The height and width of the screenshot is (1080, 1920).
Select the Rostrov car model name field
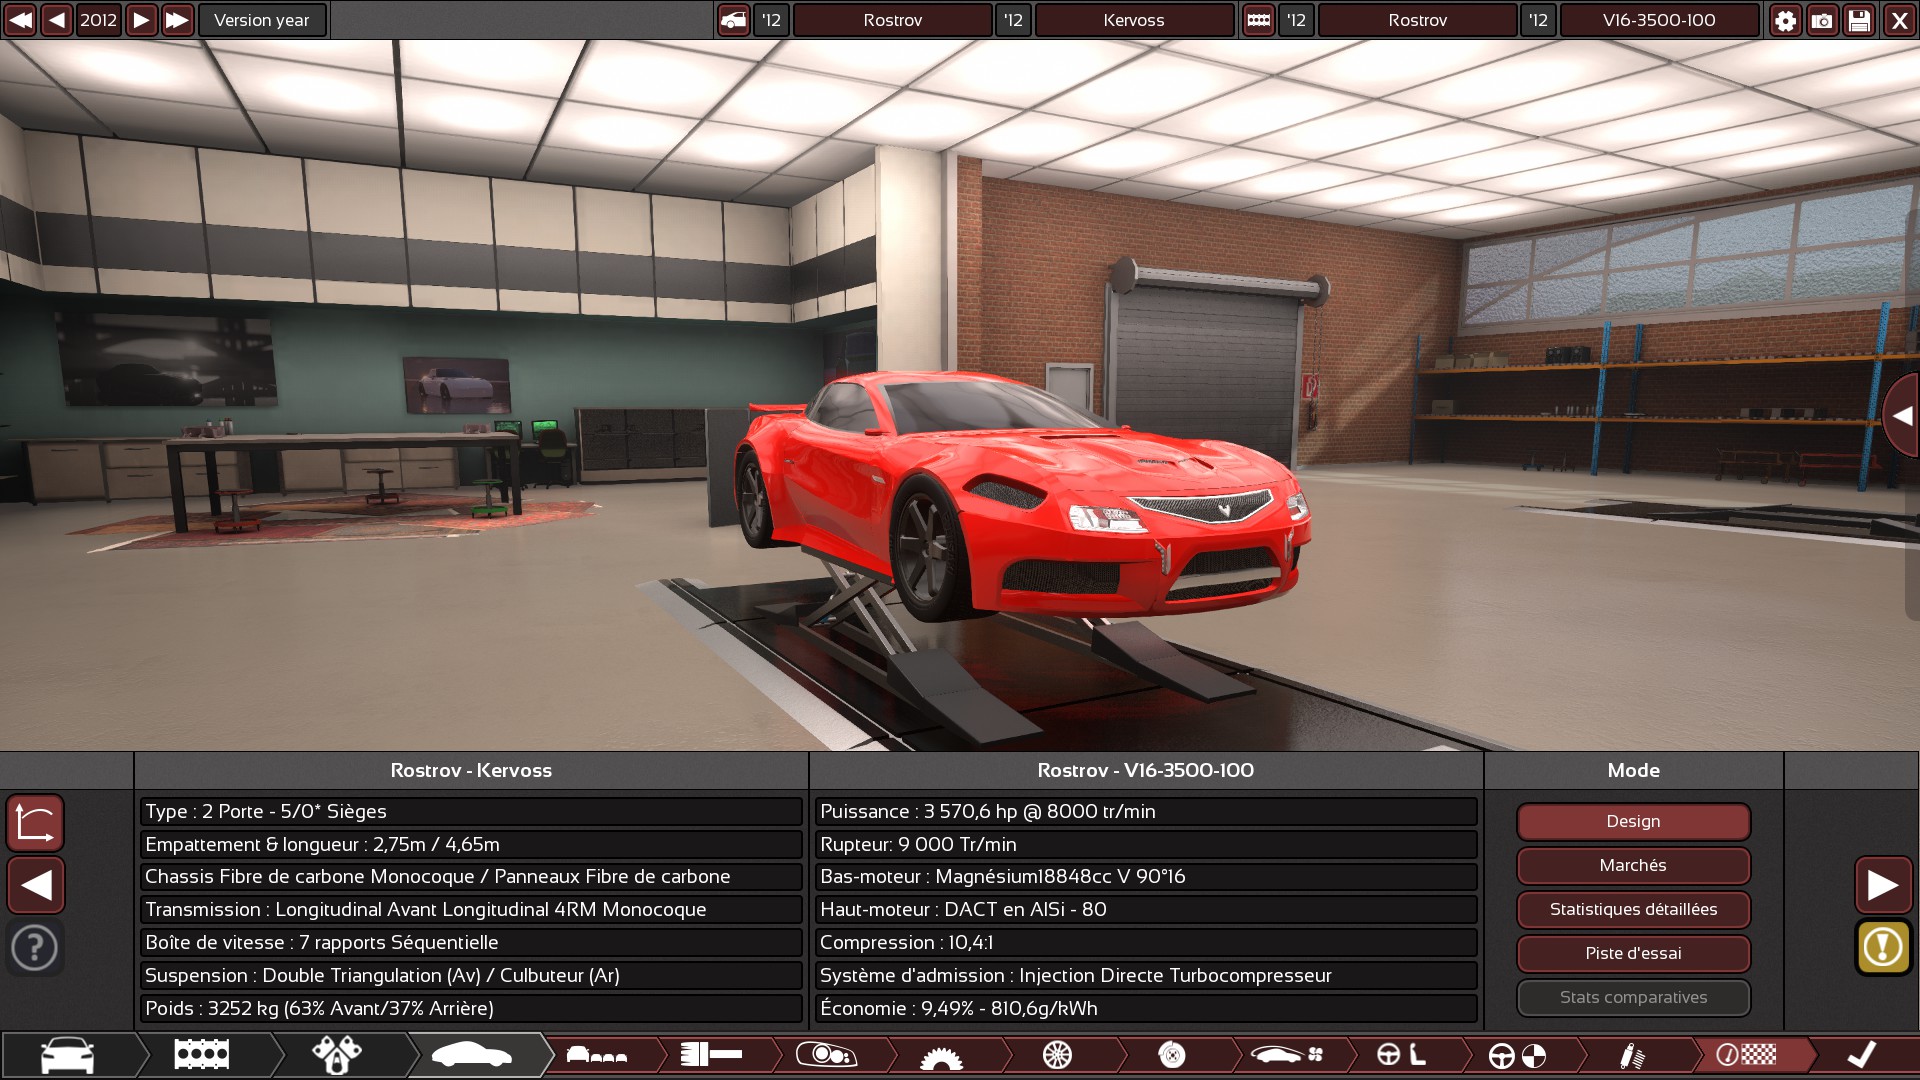[x=893, y=20]
